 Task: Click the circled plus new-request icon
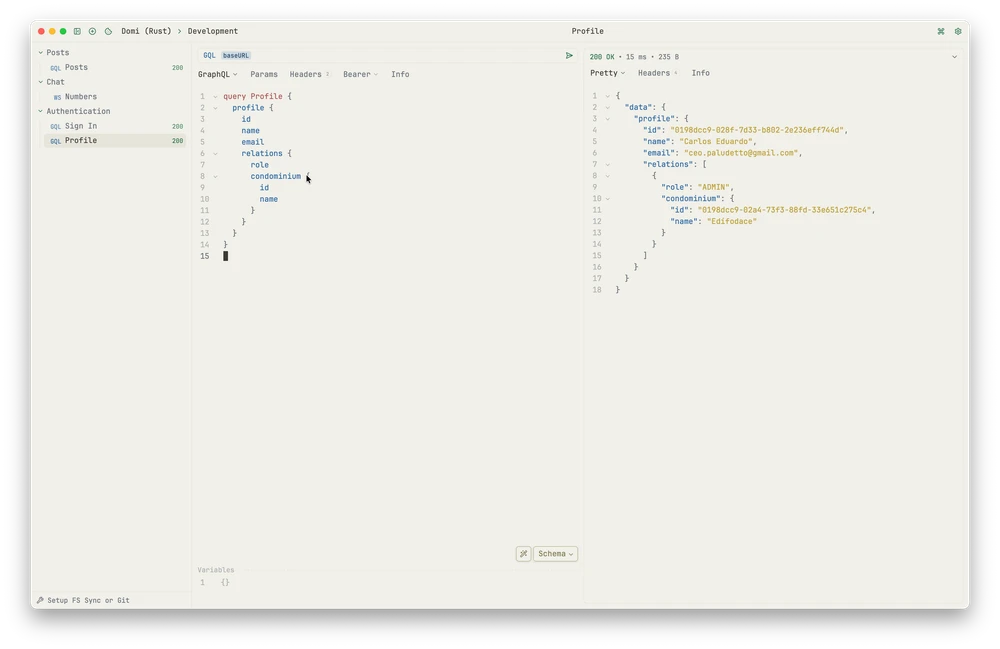pos(92,31)
